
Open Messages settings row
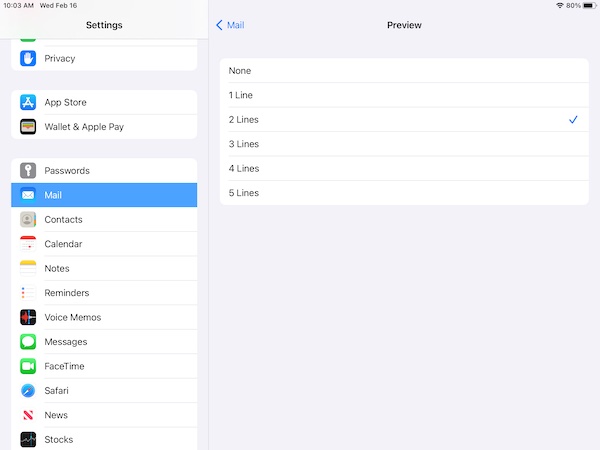point(104,342)
